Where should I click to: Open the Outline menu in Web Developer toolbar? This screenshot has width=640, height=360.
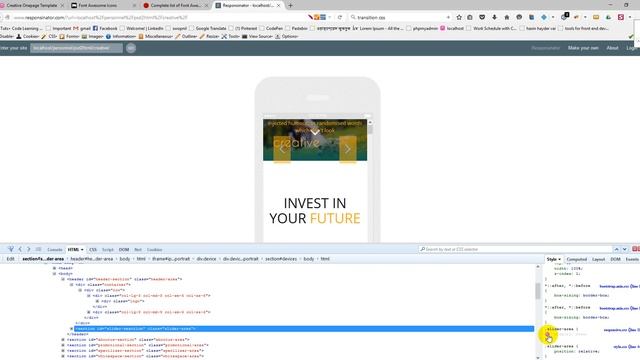[x=186, y=36]
